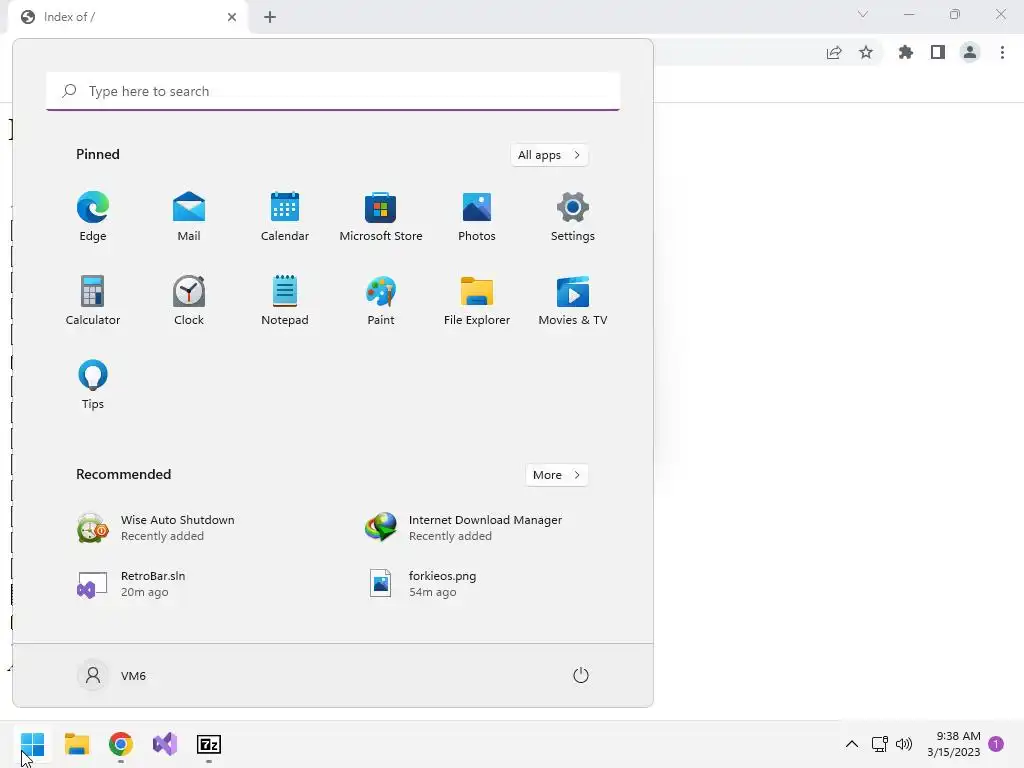This screenshot has height=768, width=1024.
Task: Launch the Photos app
Action: 477,216
